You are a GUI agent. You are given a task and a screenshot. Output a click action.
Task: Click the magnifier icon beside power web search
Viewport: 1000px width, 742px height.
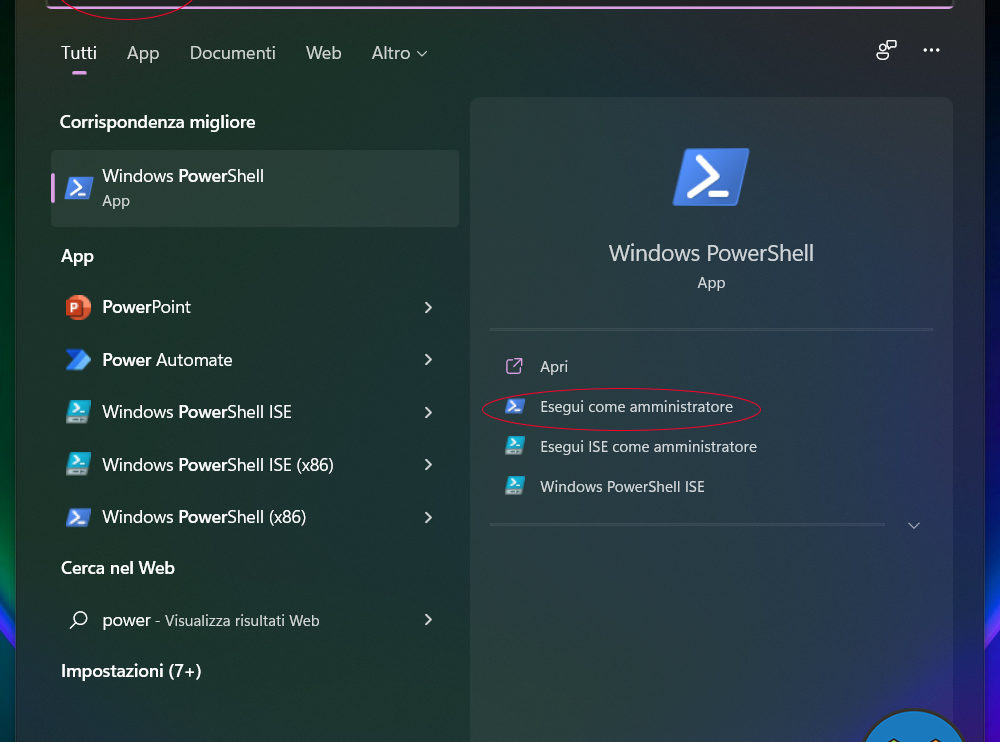[78, 620]
